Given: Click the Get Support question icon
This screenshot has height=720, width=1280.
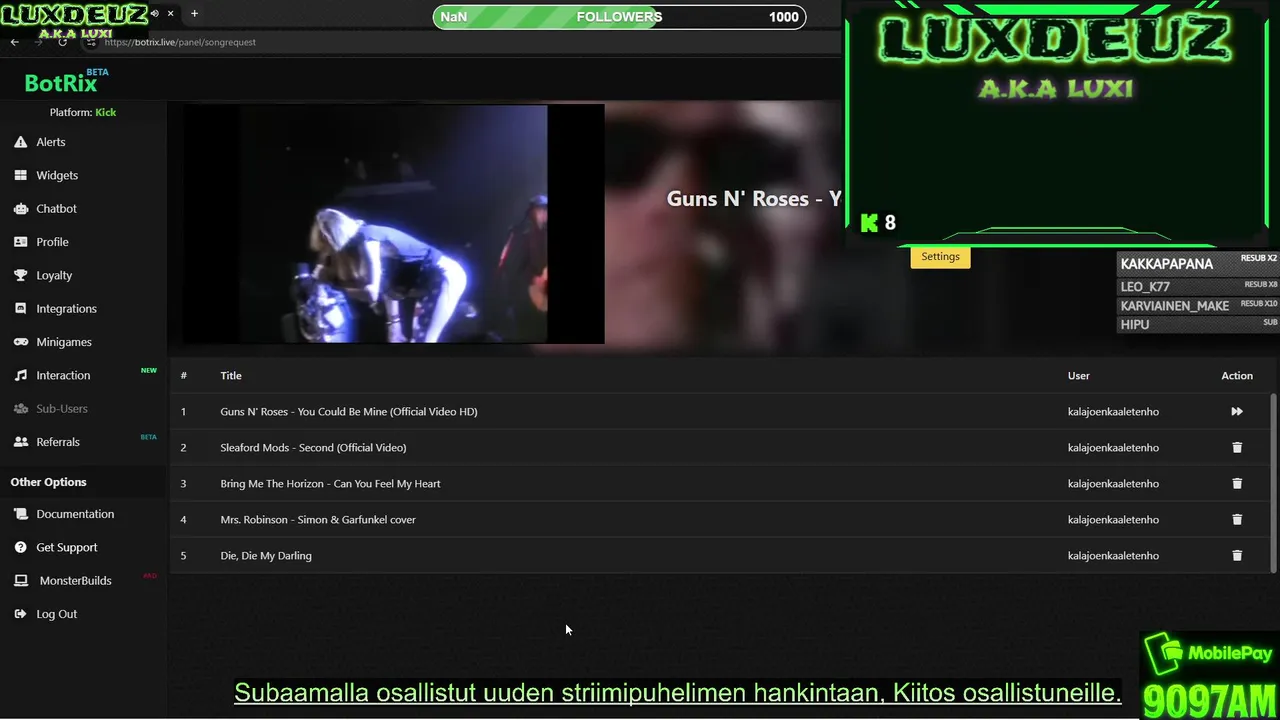Looking at the screenshot, I should (20, 547).
